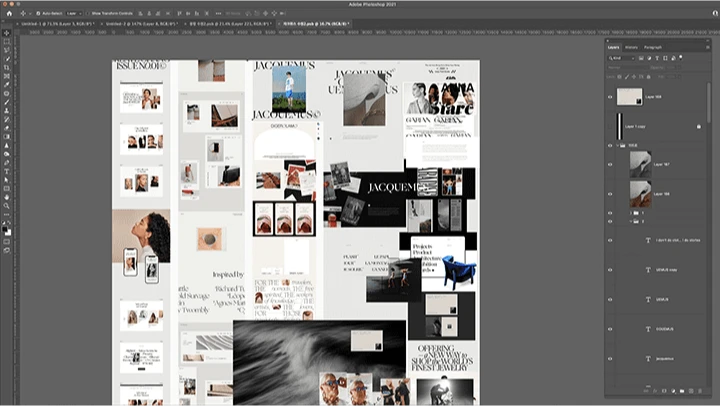
Task: Expand group folder '1' arrow
Action: click(x=630, y=213)
